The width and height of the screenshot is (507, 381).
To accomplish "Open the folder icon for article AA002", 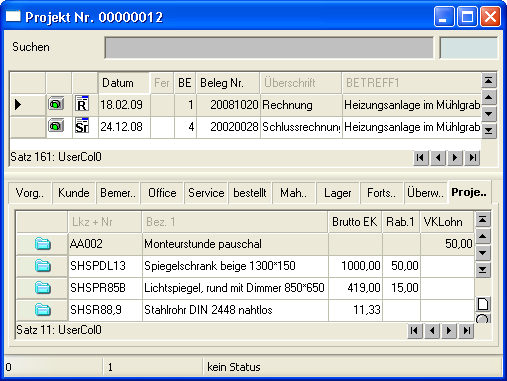I will [43, 244].
